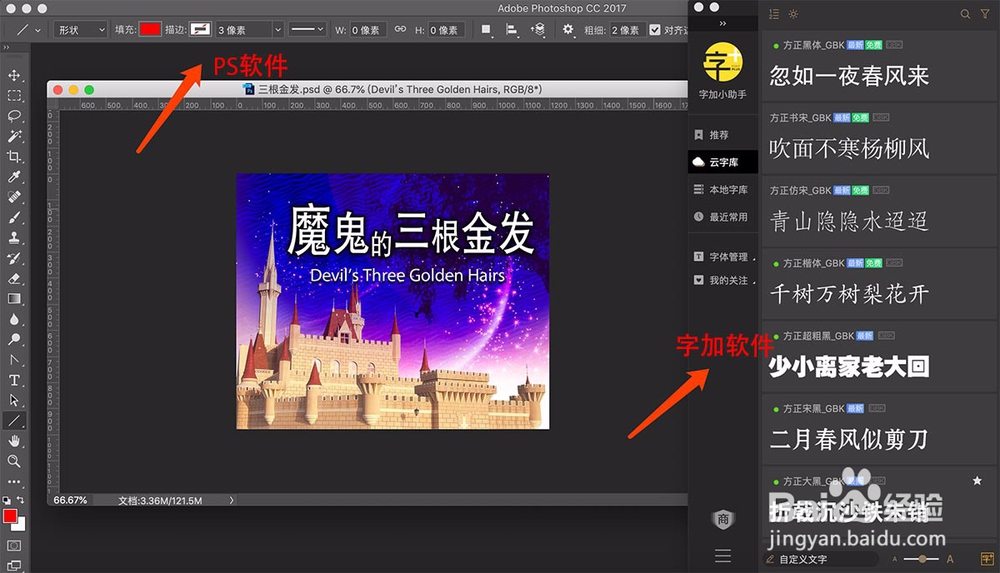Open the Edit Toolbar three-dots button

click(x=14, y=482)
